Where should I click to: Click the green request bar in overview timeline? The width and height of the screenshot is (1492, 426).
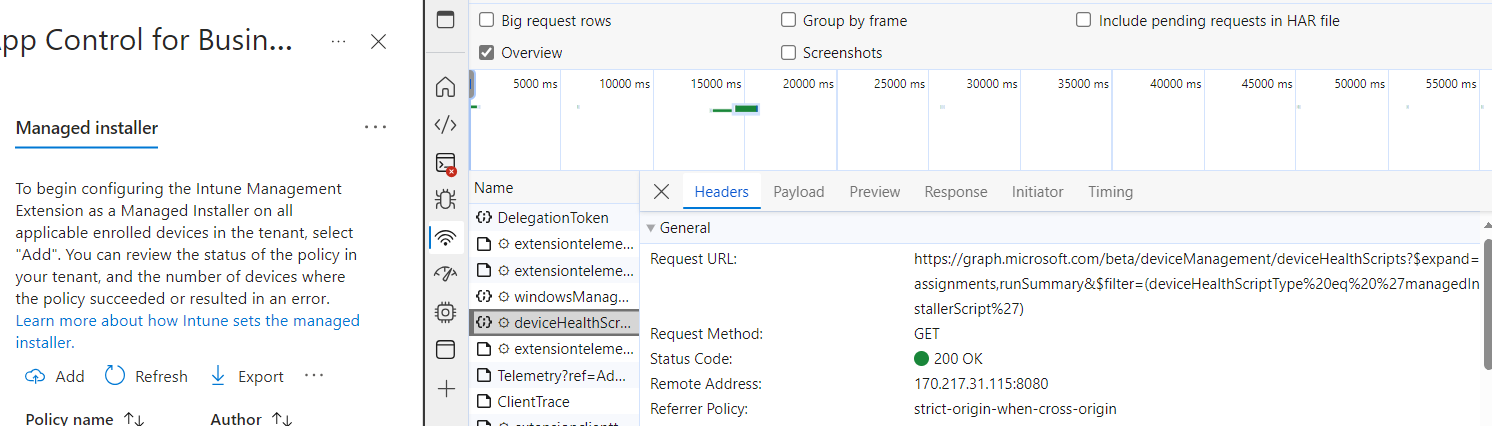click(x=746, y=108)
